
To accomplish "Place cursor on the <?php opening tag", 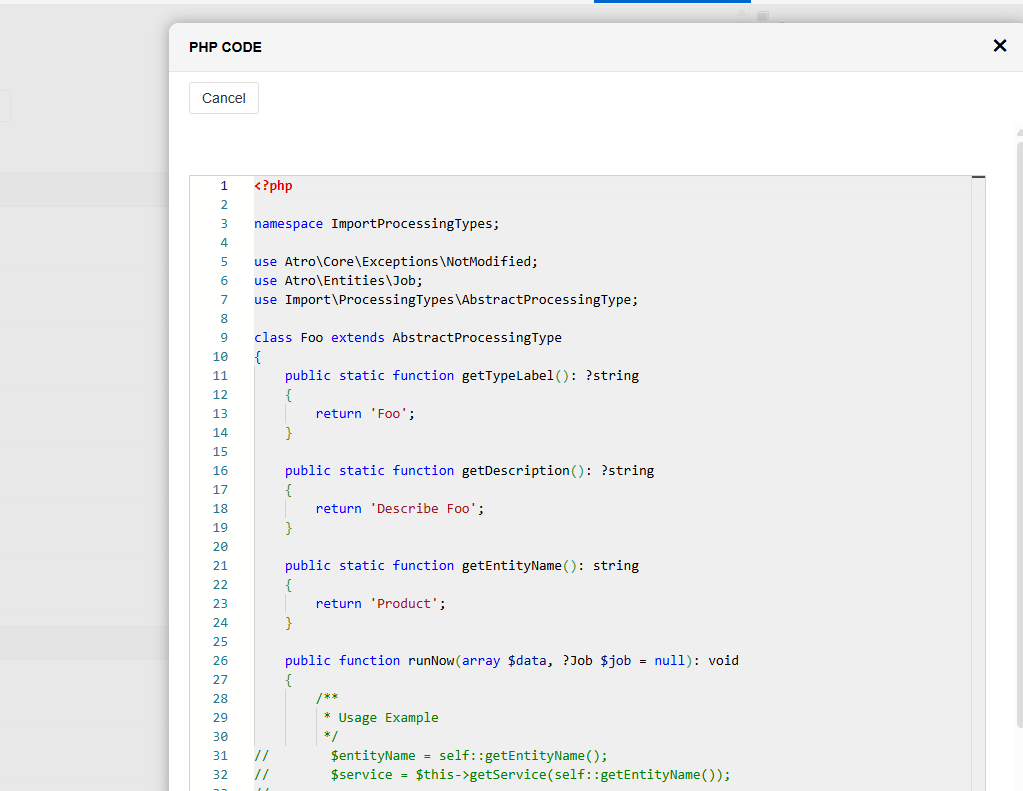I will click(273, 186).
